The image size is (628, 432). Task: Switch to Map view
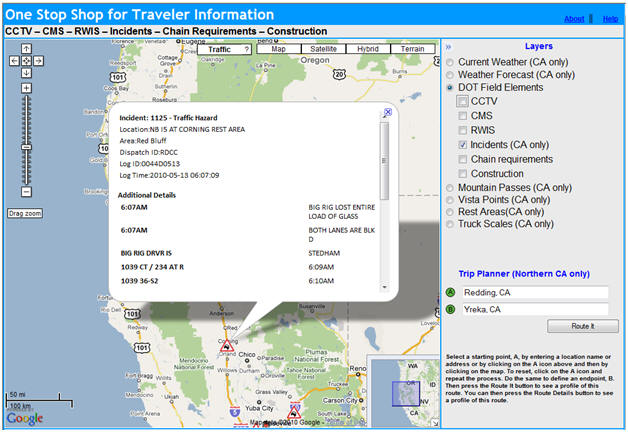click(278, 49)
